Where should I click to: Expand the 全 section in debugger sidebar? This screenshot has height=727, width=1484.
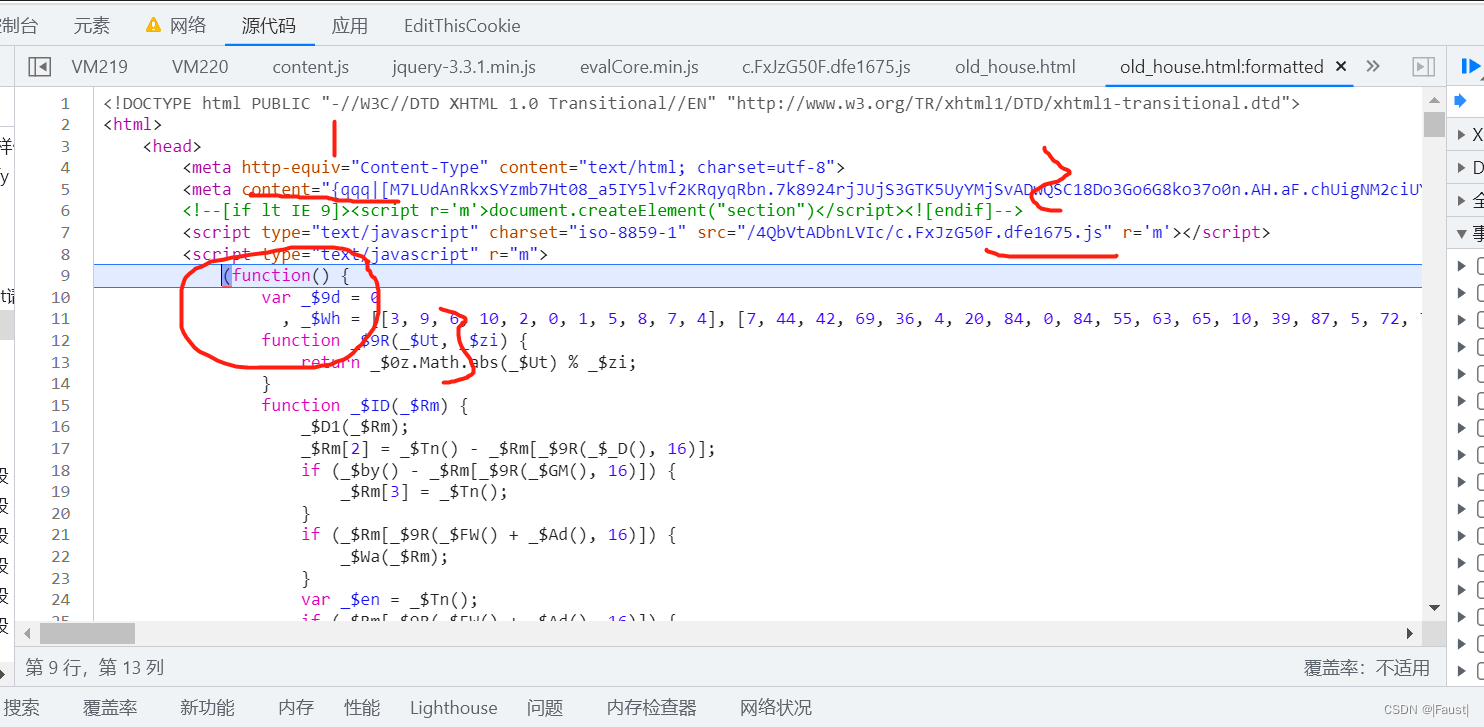click(x=1460, y=201)
